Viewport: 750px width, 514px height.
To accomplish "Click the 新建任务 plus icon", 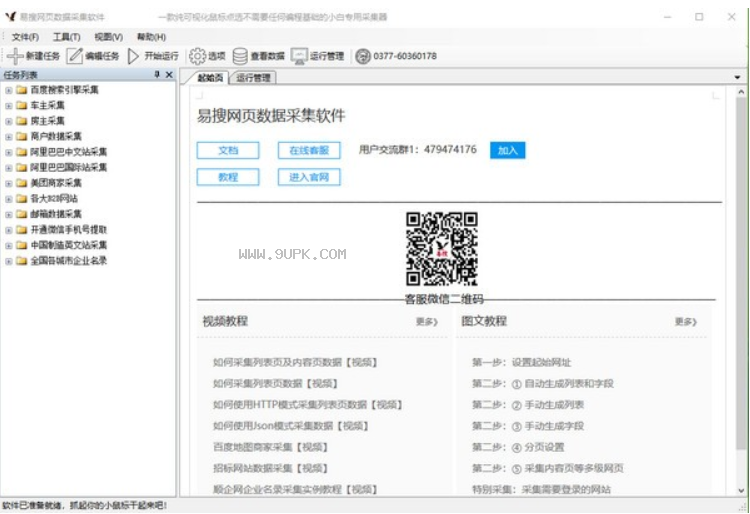I will click(15, 56).
